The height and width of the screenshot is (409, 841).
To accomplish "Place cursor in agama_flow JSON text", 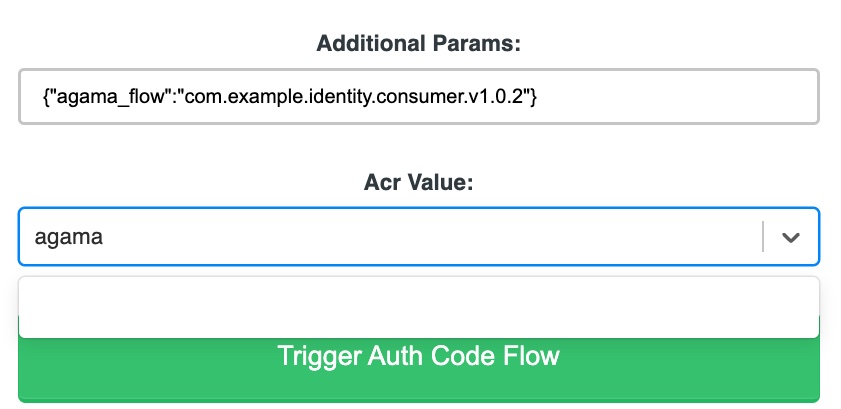I will (290, 97).
